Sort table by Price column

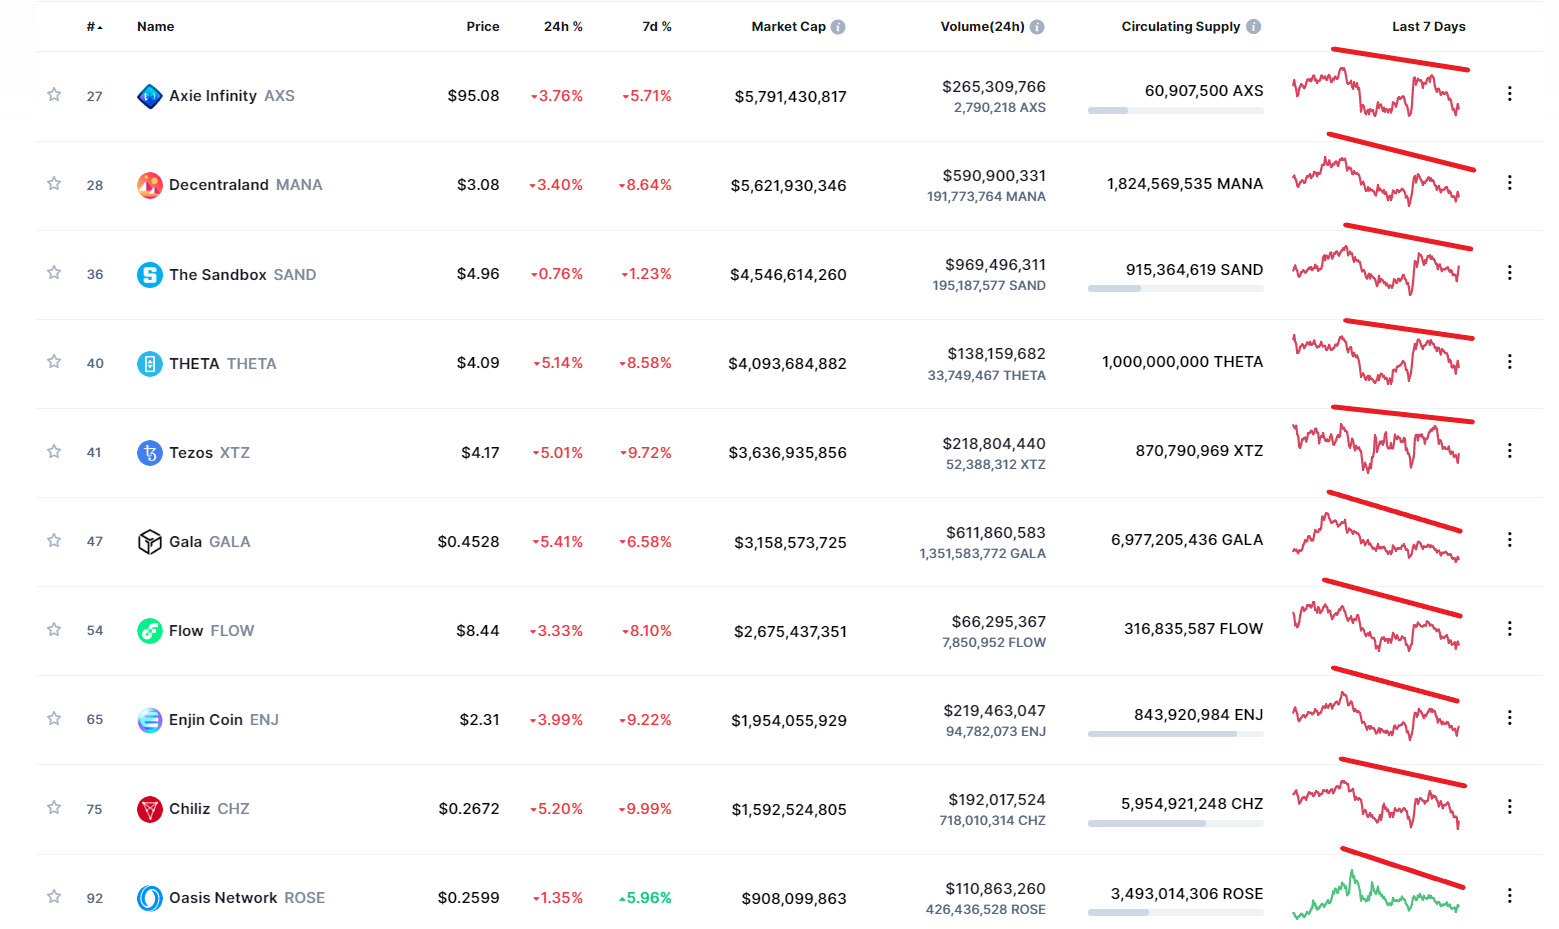tap(483, 27)
